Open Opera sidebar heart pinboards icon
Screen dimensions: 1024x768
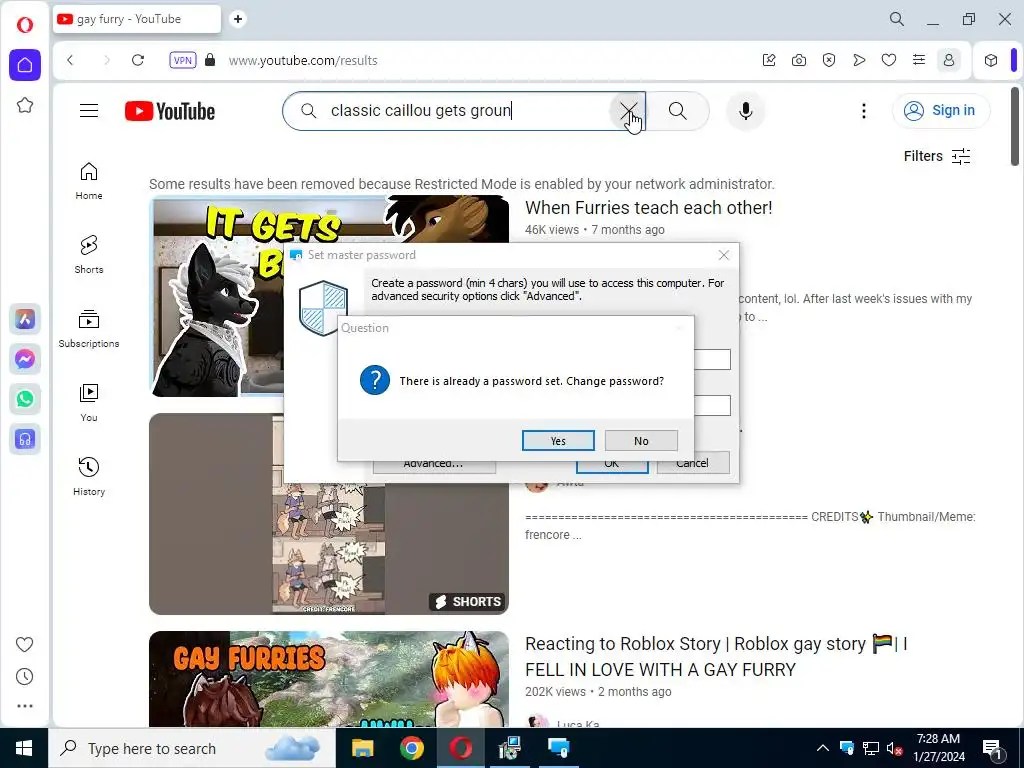pyautogui.click(x=25, y=645)
